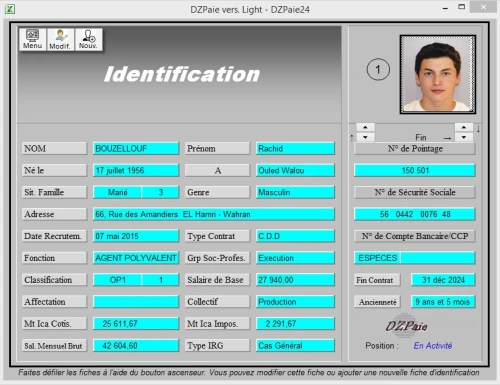This screenshot has height=385, width=500.
Task: Click the left spinner down arrow
Action: [365, 137]
